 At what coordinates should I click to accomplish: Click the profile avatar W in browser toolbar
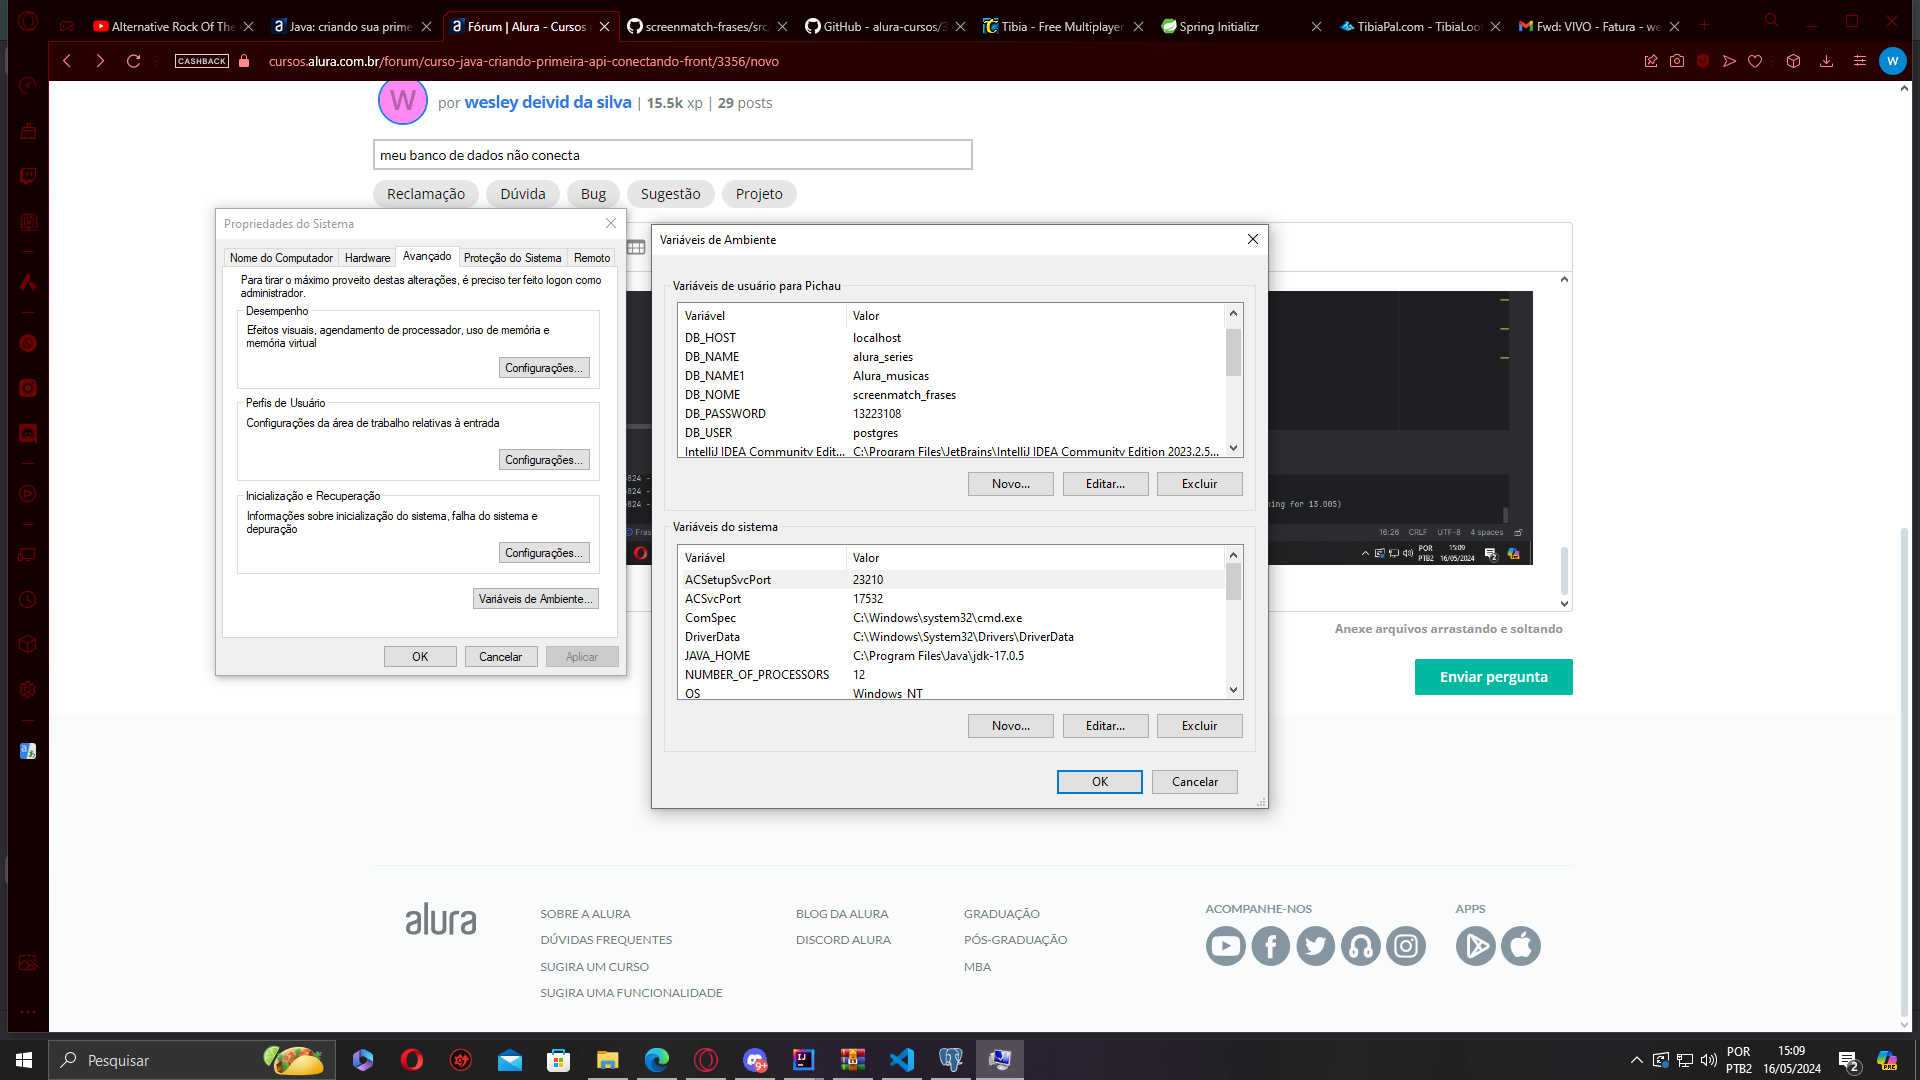tap(1892, 61)
